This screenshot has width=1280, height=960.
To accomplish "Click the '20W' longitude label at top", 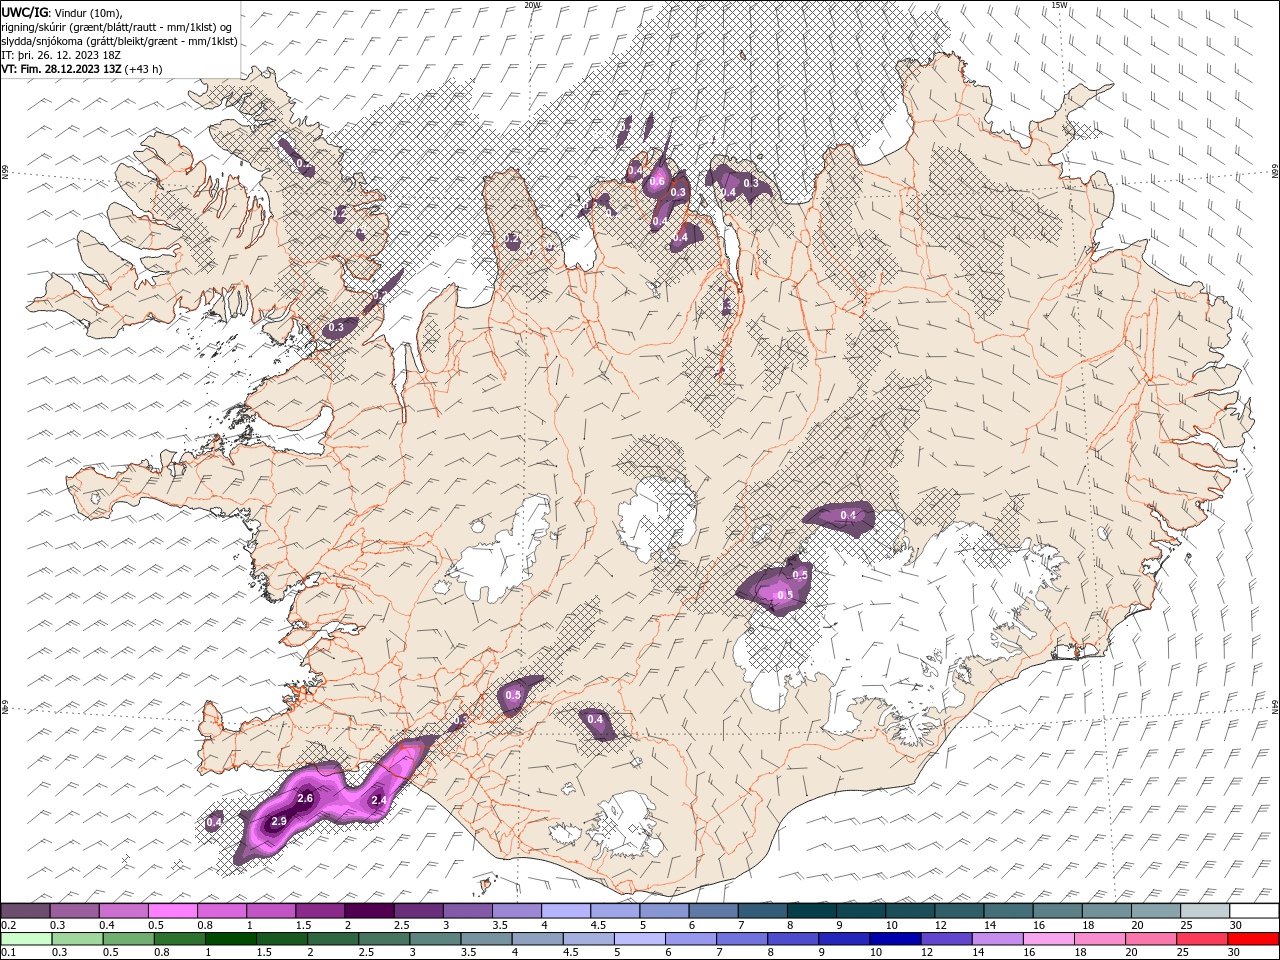I will pyautogui.click(x=532, y=5).
